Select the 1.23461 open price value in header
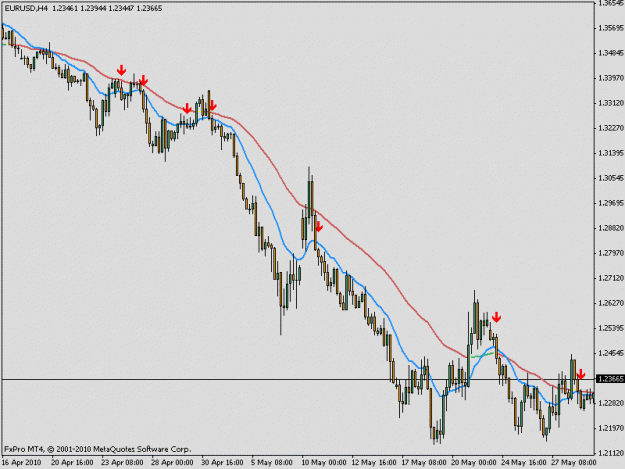625x469 pixels. 65,8
